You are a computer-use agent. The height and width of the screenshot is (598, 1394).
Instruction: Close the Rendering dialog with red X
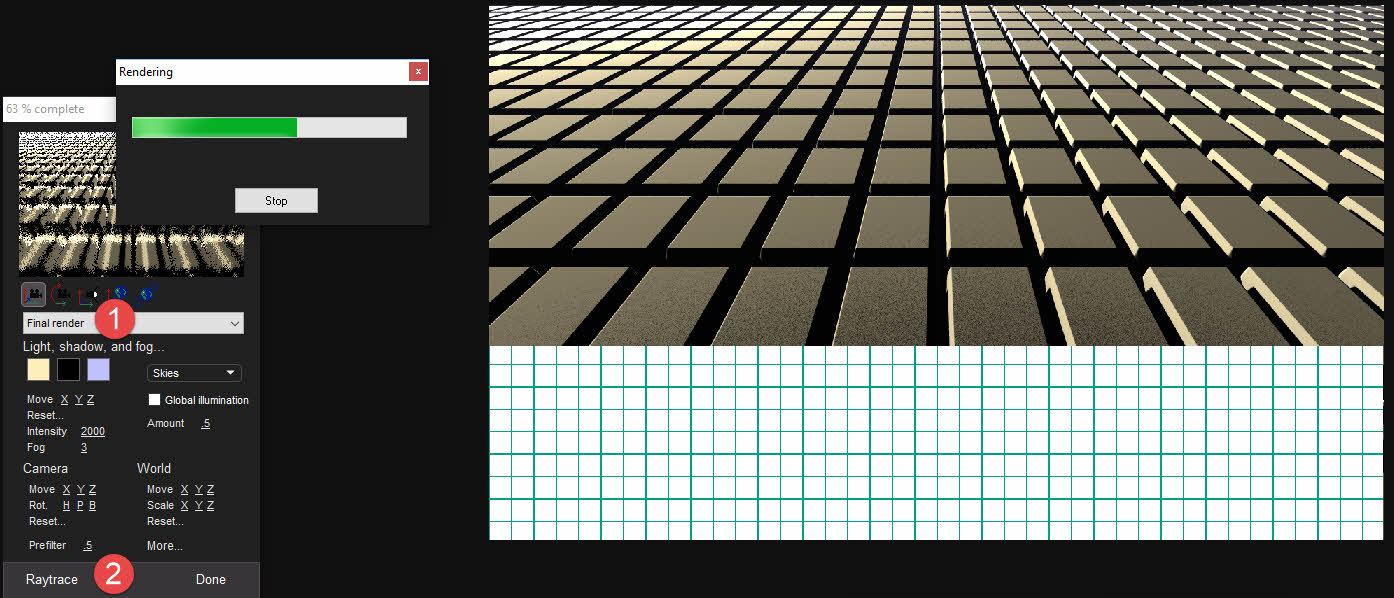point(418,72)
